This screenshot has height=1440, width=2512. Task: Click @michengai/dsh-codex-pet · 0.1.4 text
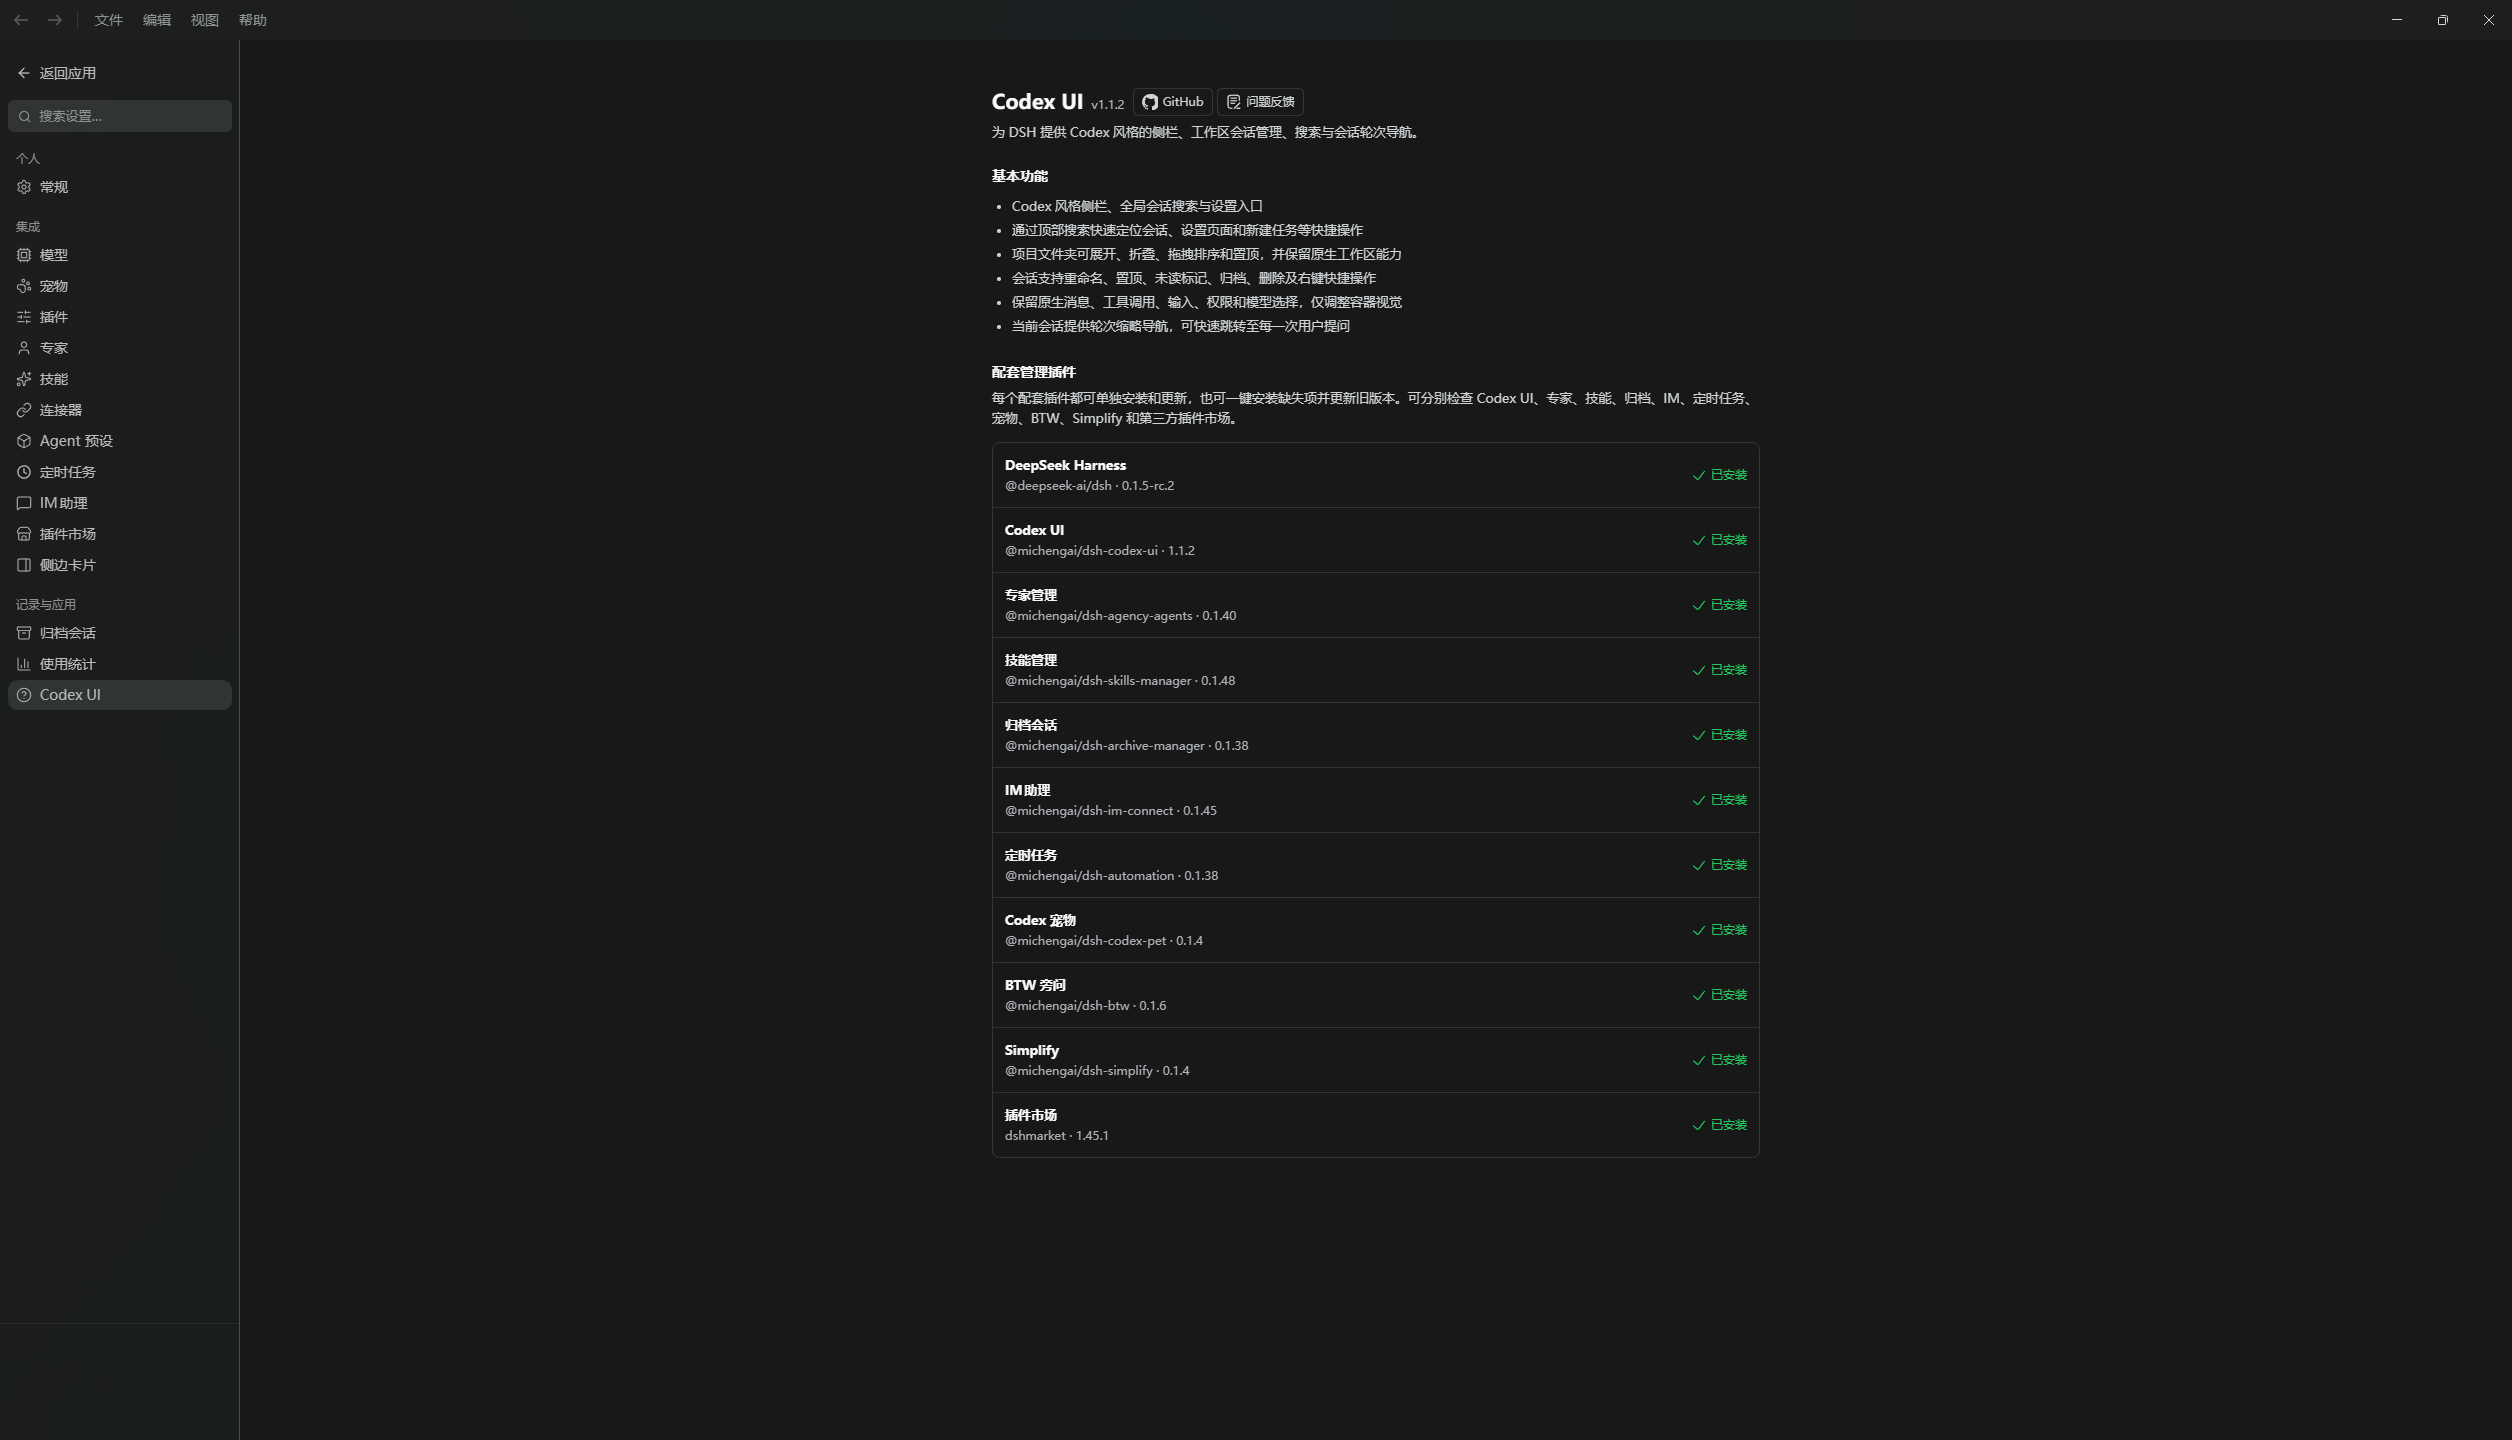[1103, 941]
